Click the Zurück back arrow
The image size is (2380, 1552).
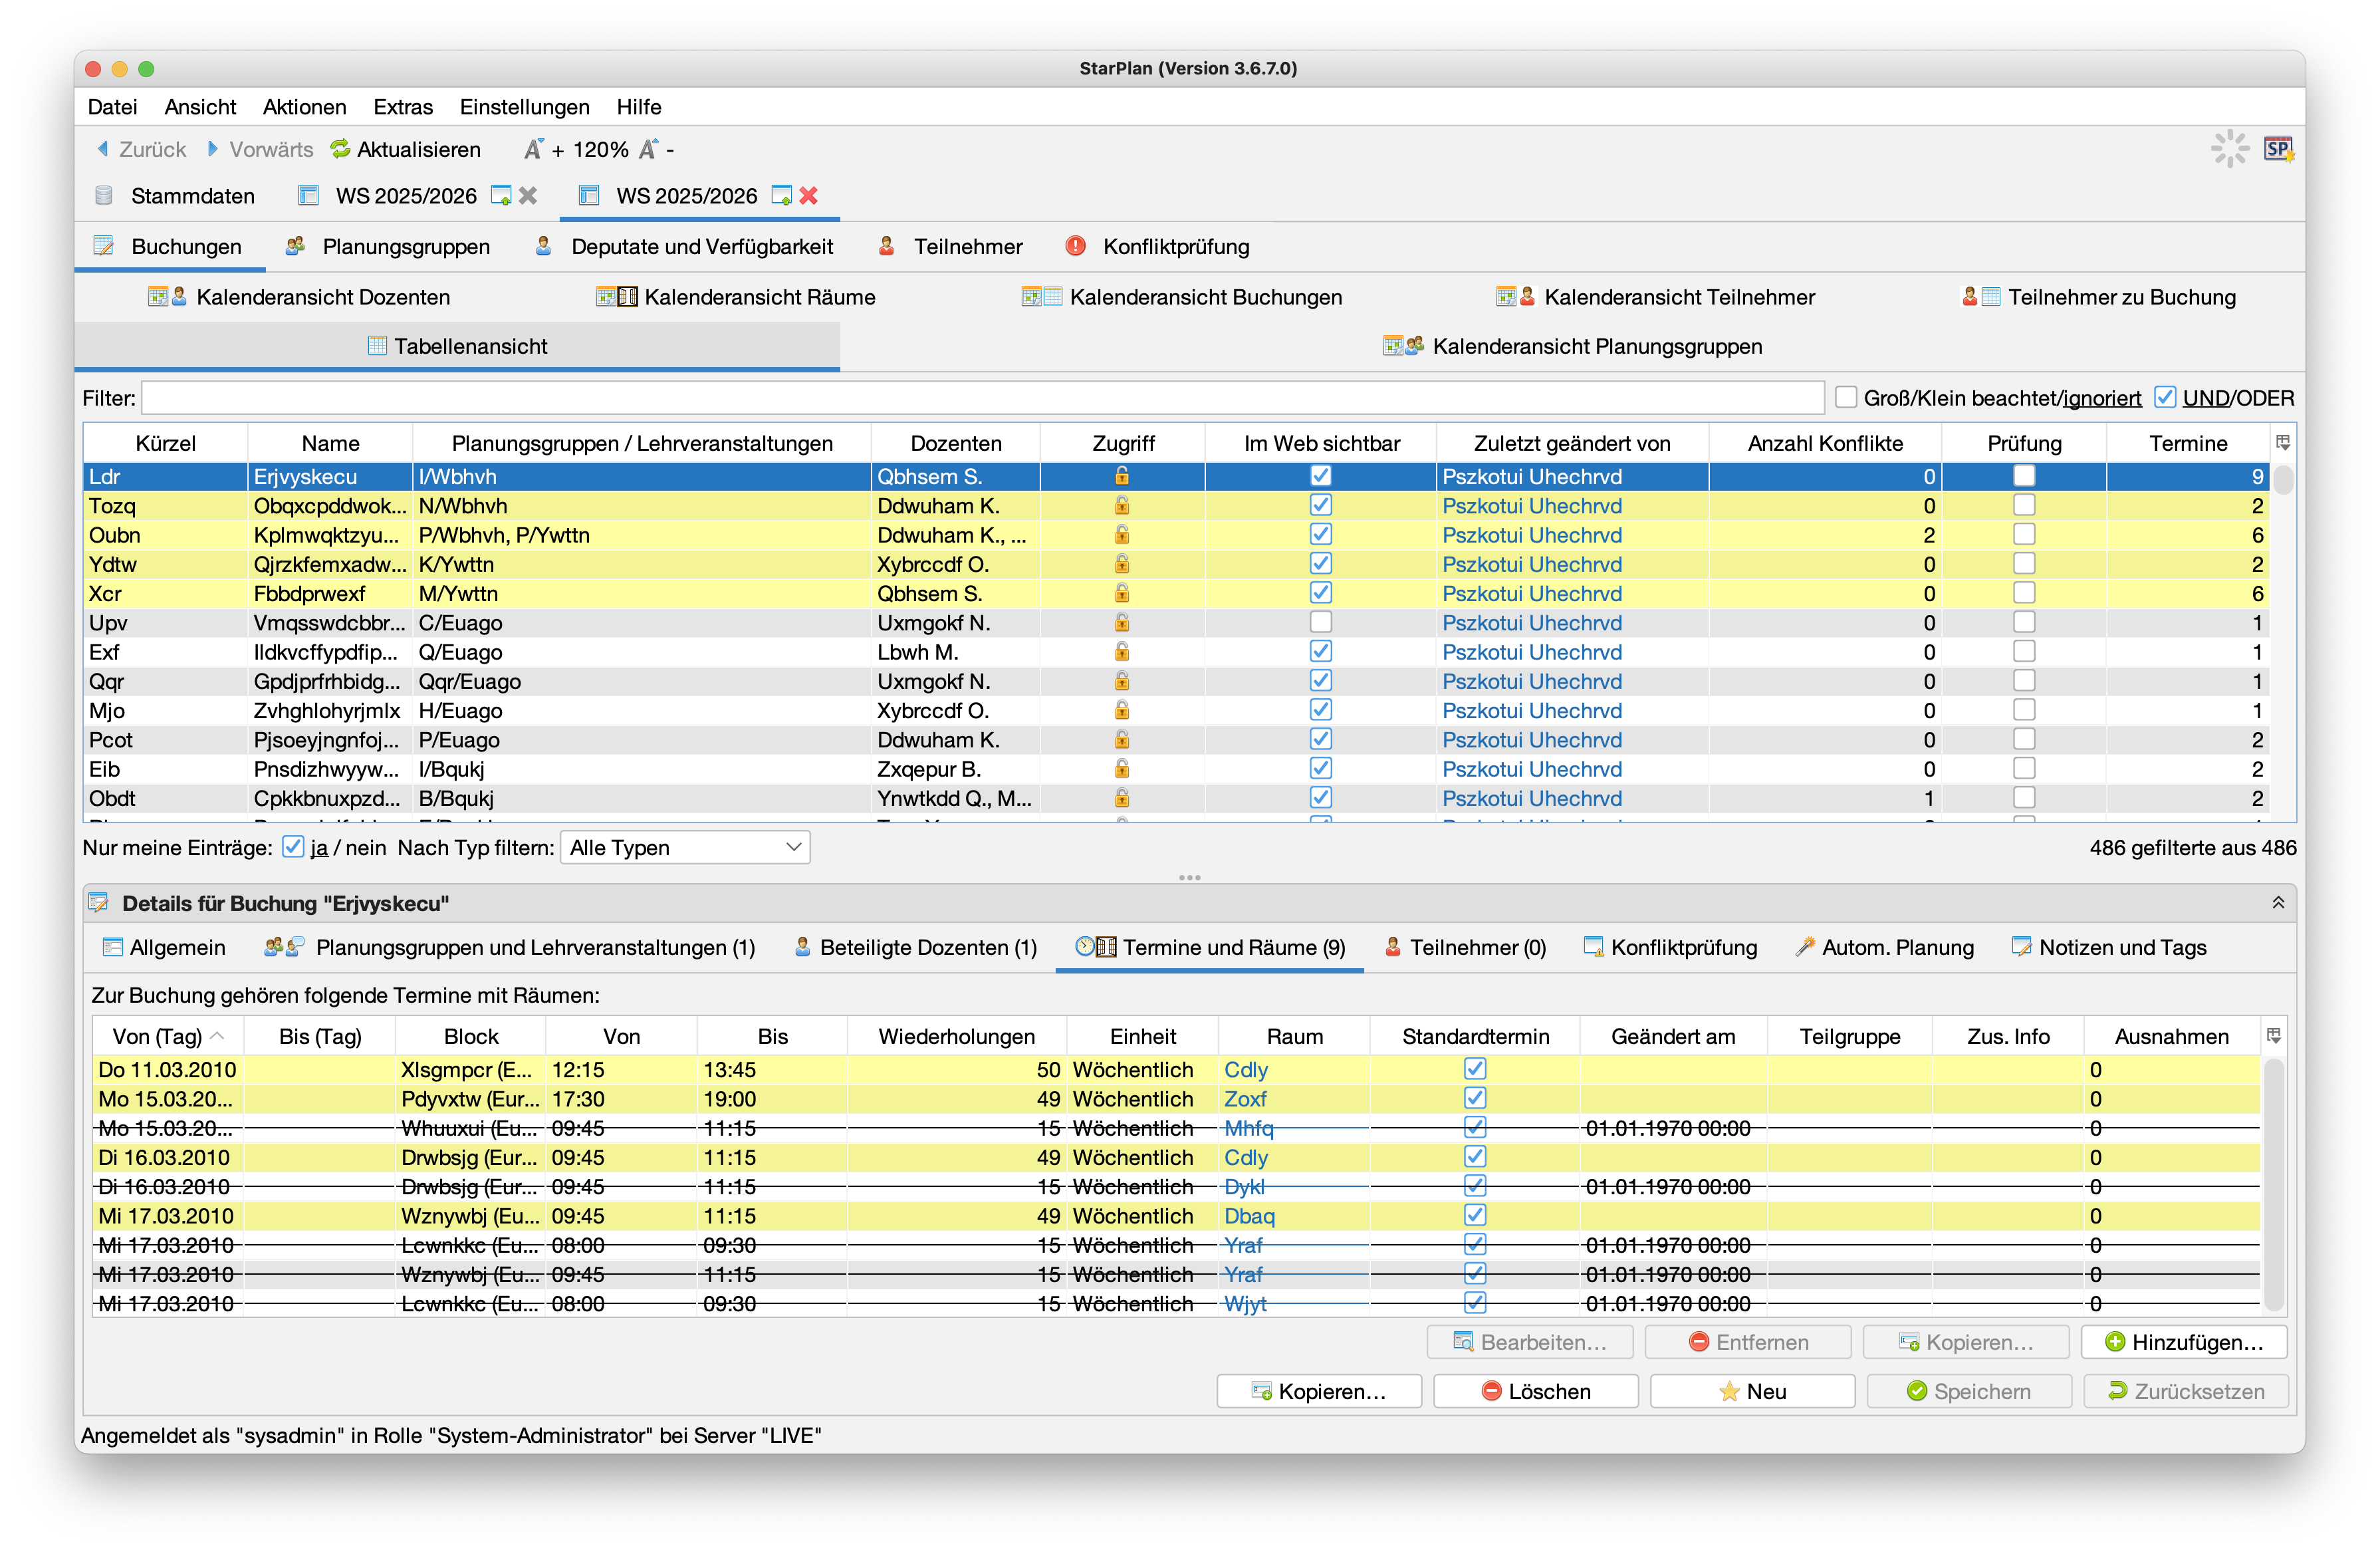coord(102,149)
